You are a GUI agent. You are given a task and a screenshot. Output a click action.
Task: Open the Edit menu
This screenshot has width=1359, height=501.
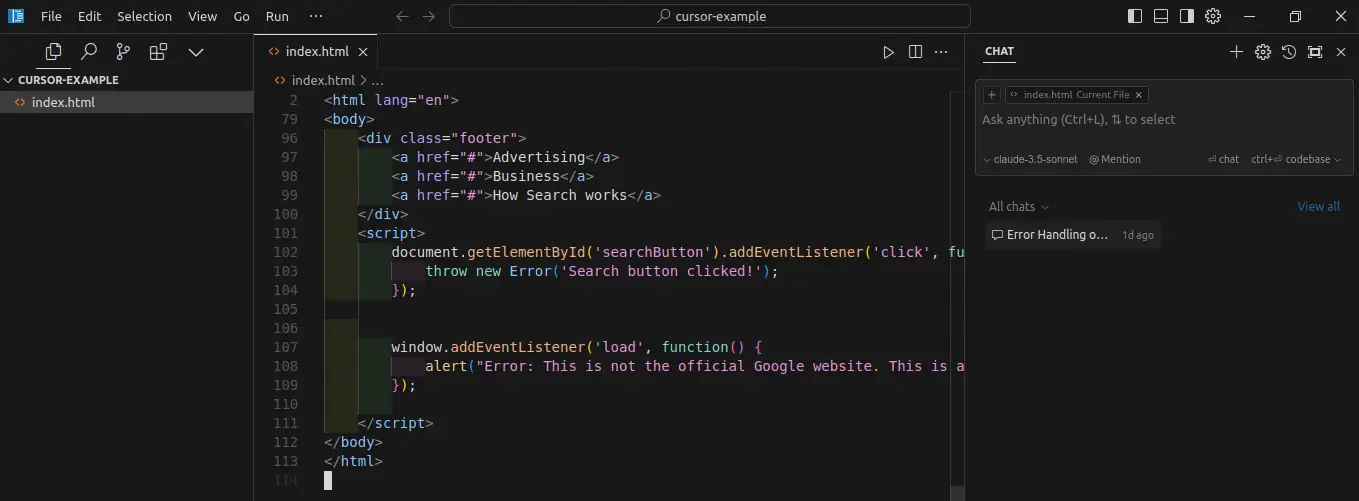(x=90, y=16)
